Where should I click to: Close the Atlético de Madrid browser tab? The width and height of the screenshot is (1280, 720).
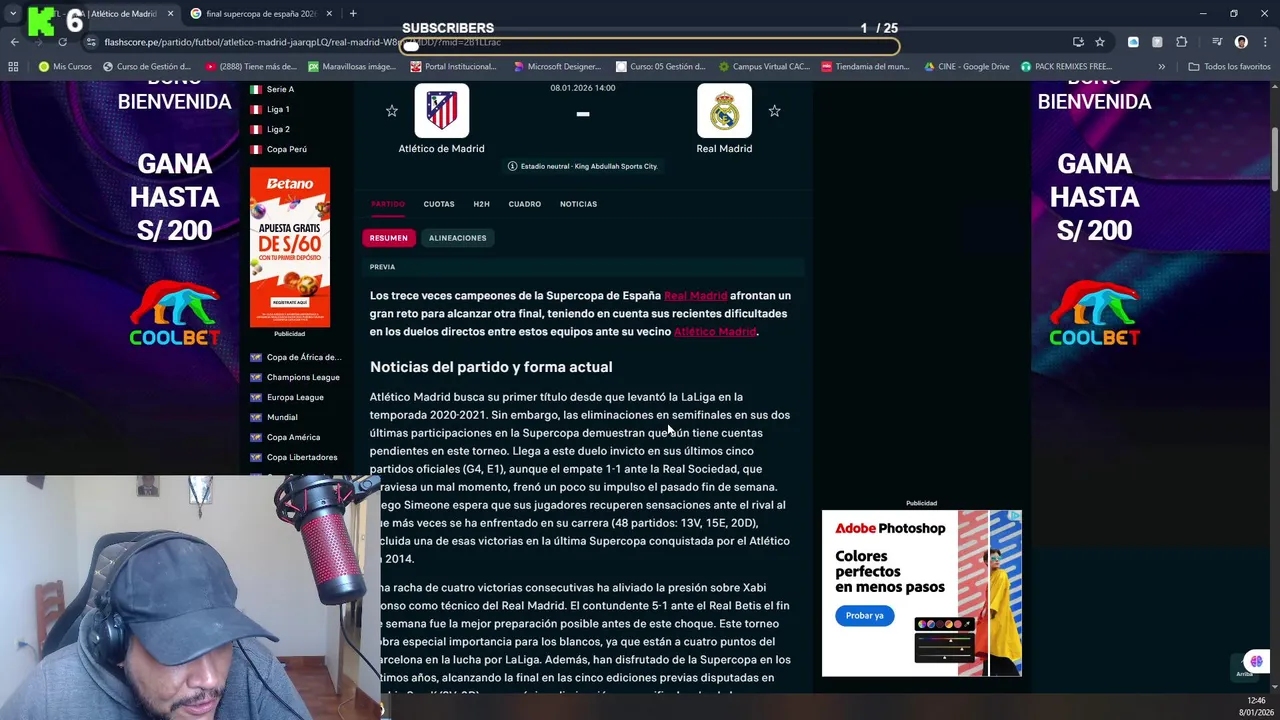pos(170,14)
